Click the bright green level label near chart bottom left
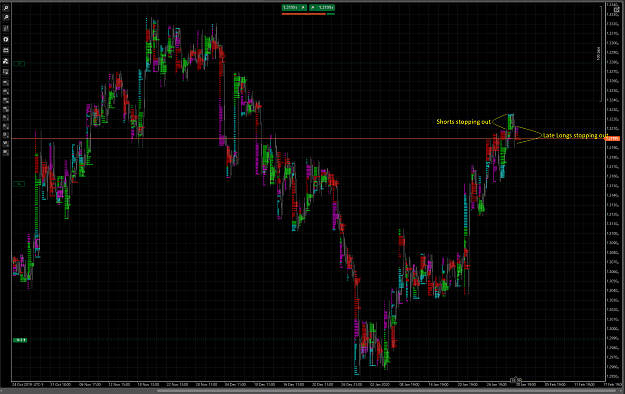Image resolution: width=625 pixels, height=394 pixels. [x=20, y=340]
